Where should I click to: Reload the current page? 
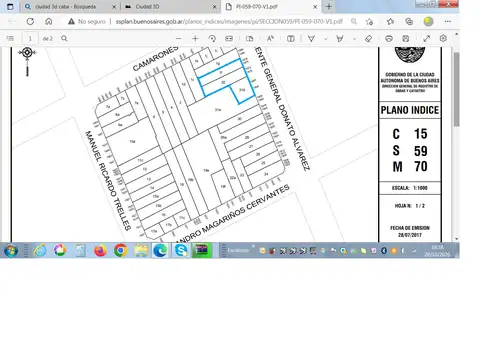pos(30,22)
